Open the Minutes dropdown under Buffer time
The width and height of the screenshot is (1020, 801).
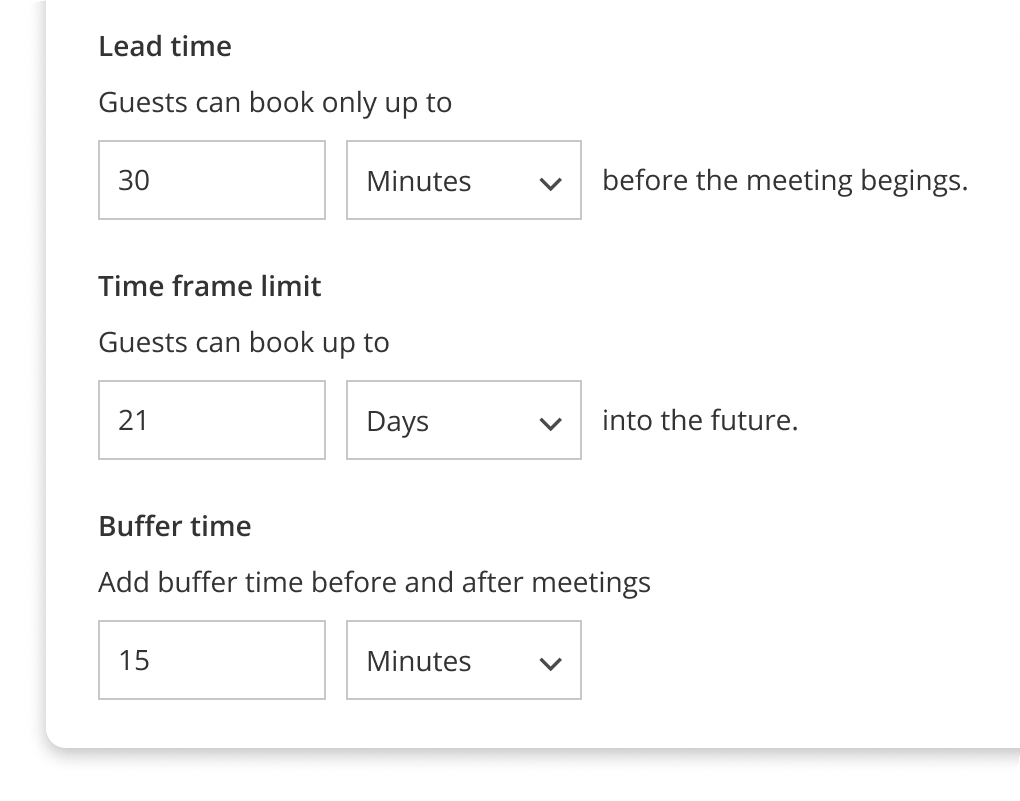click(463, 660)
